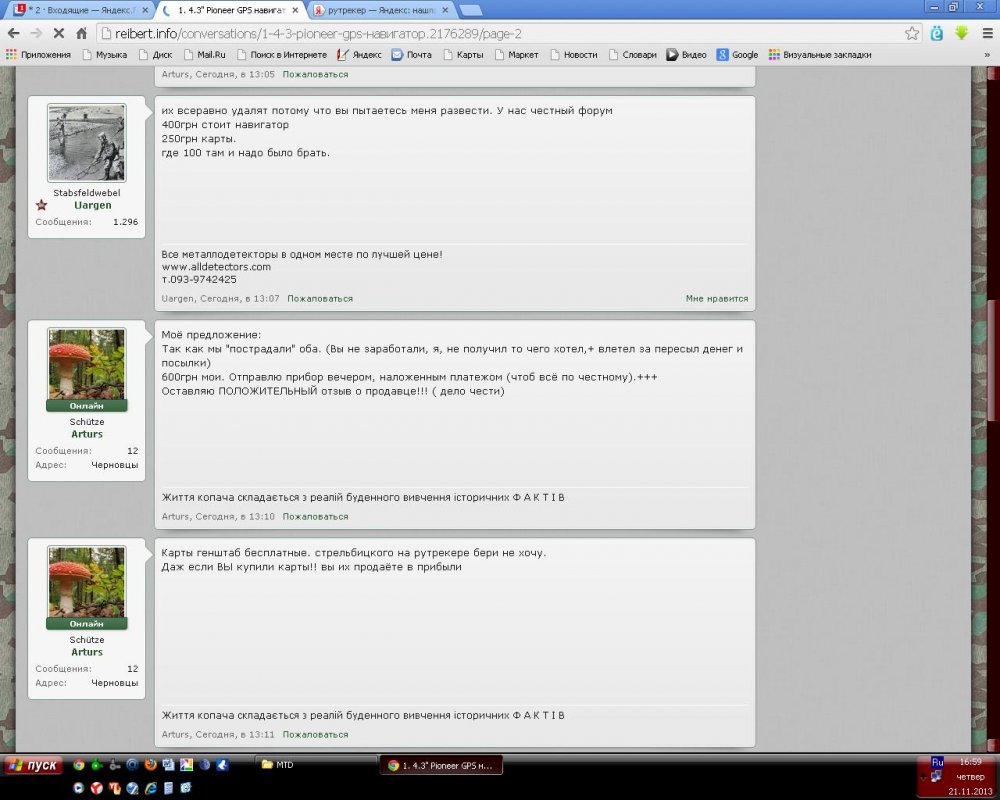
Task: Click Мне нравится on Uargen's post
Action: pyautogui.click(x=717, y=299)
